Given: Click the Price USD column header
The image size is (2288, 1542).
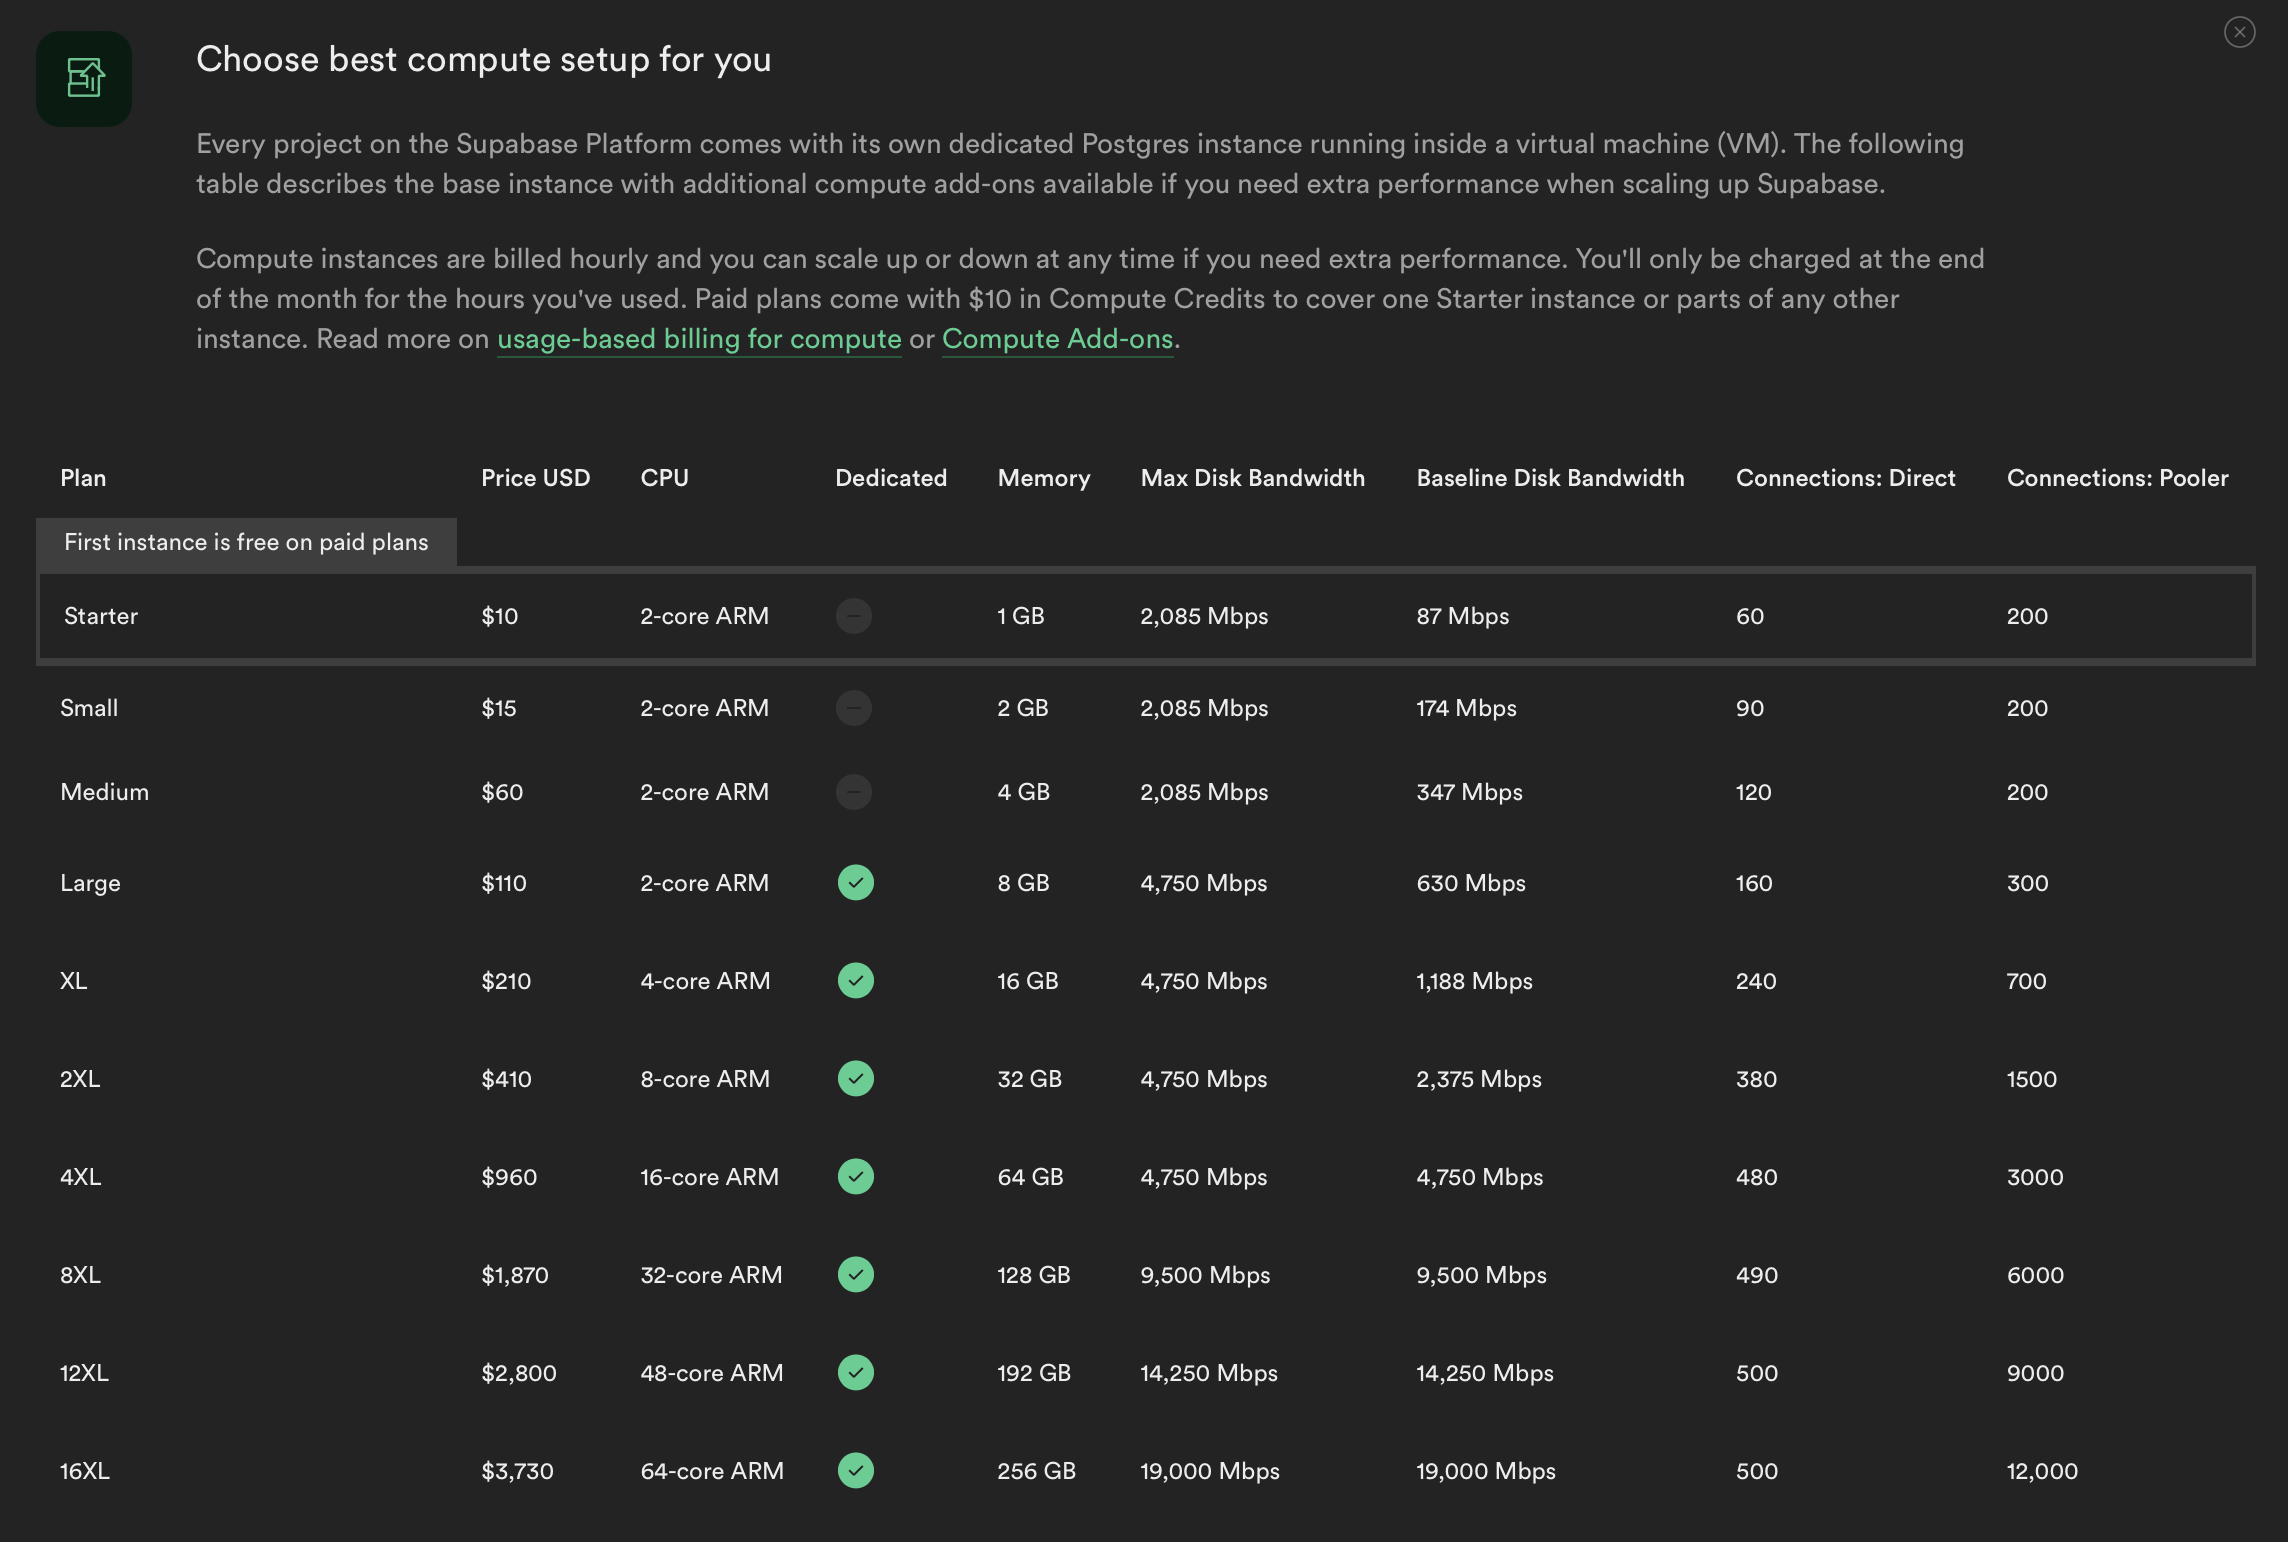Looking at the screenshot, I should coord(536,478).
